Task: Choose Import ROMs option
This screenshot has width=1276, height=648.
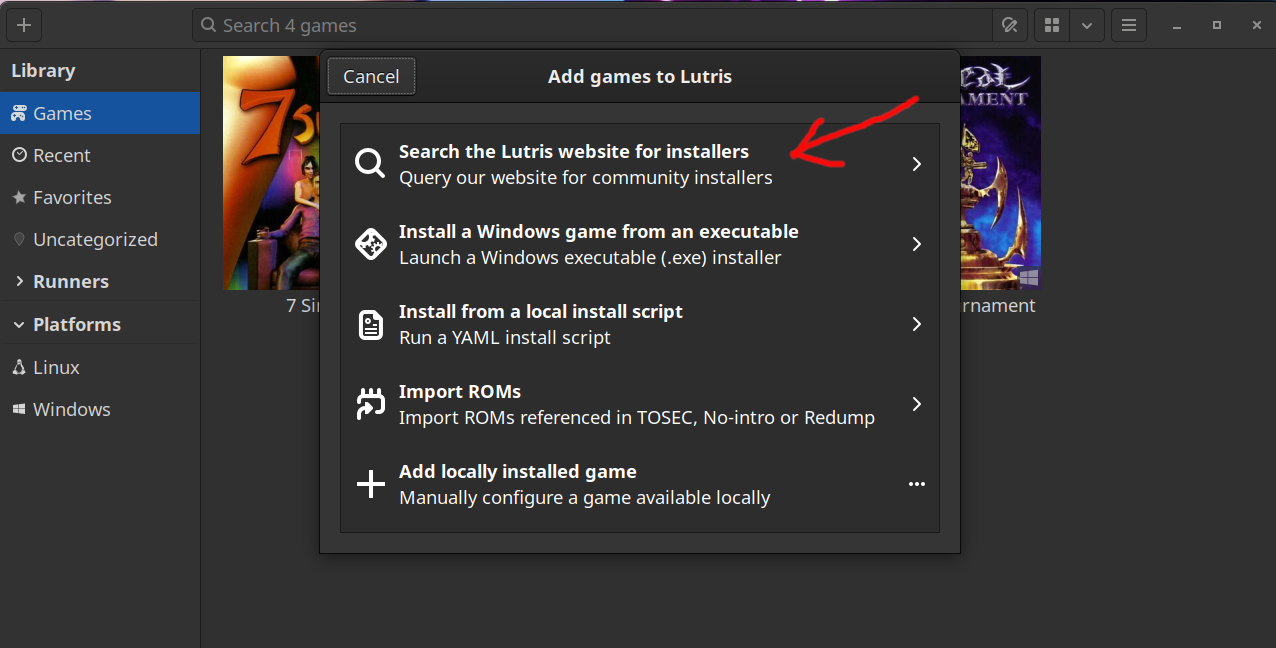Action: pyautogui.click(x=640, y=404)
